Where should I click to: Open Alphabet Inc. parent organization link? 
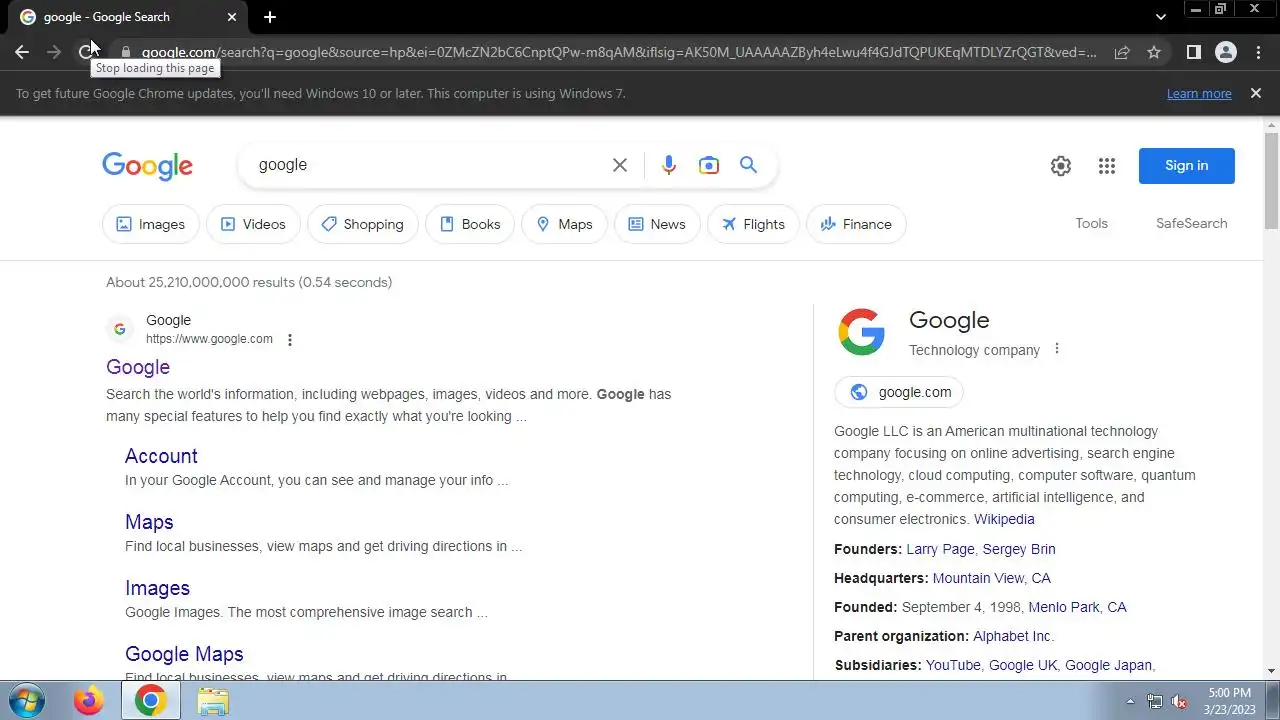click(1012, 636)
